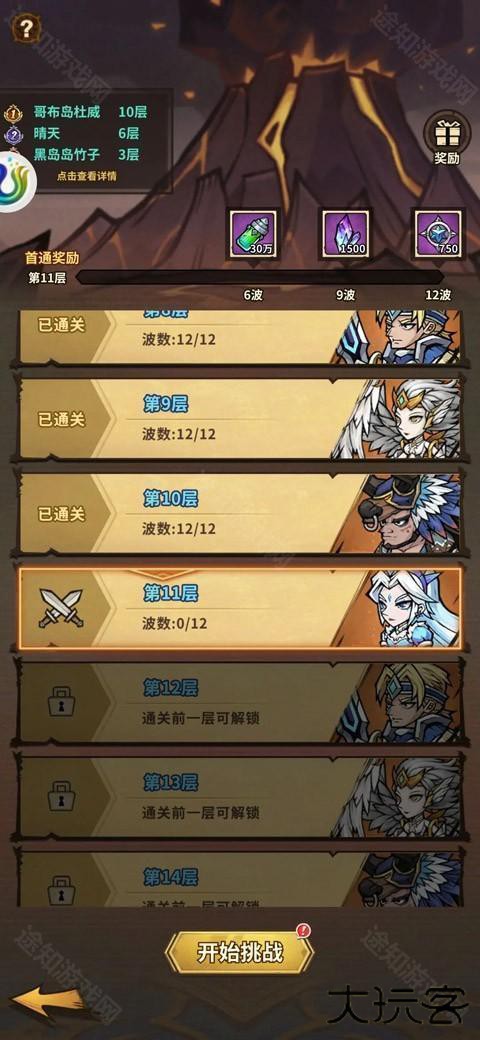The image size is (480, 1040).
Task: Select the cleared 第10层 stage row
Action: click(x=239, y=513)
